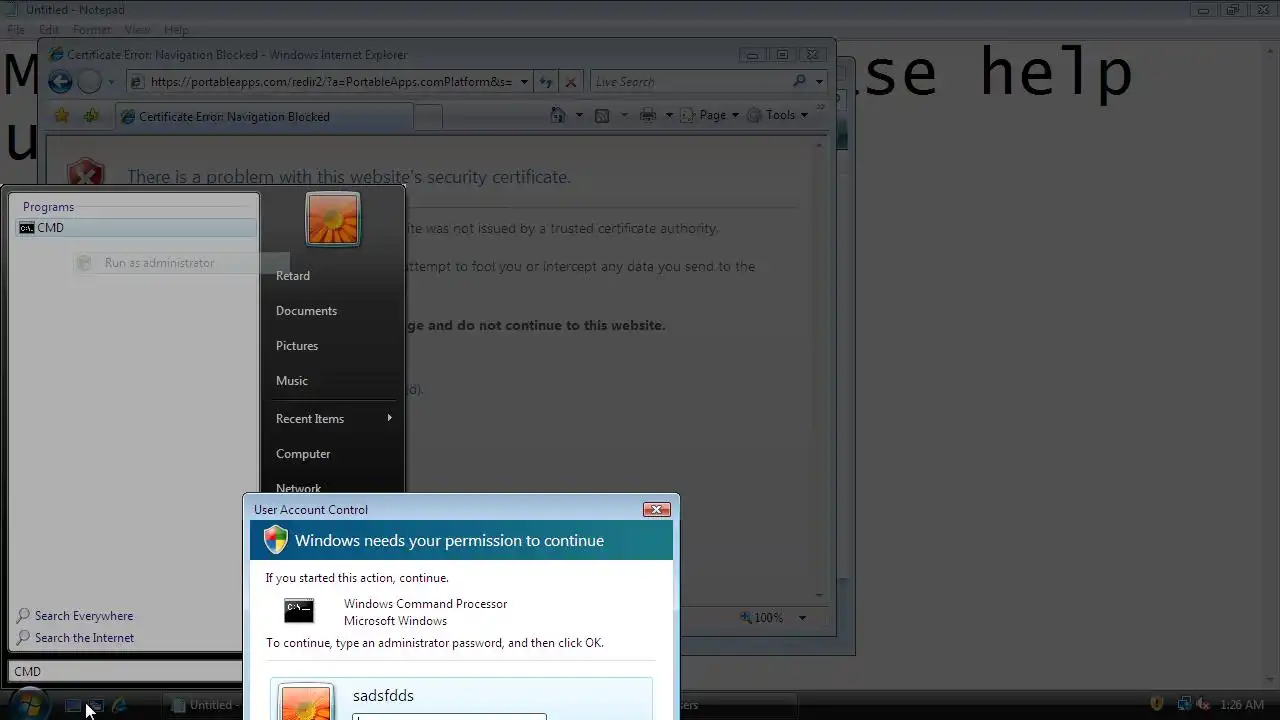Go forward in Internet Explorer
The width and height of the screenshot is (1280, 720).
(x=89, y=82)
